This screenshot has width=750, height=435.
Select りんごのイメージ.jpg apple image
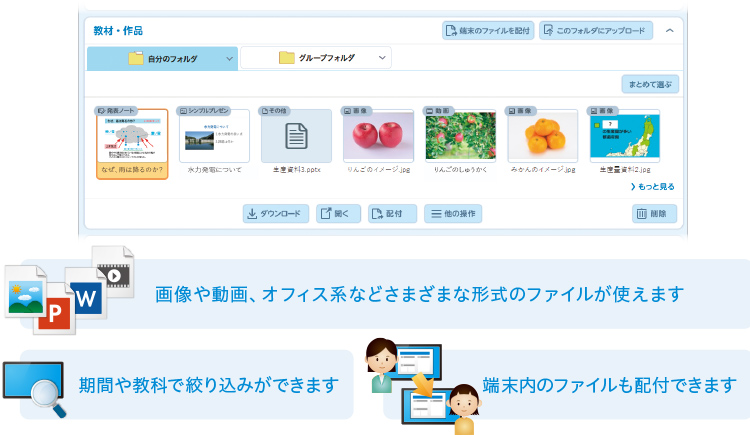[x=378, y=137]
